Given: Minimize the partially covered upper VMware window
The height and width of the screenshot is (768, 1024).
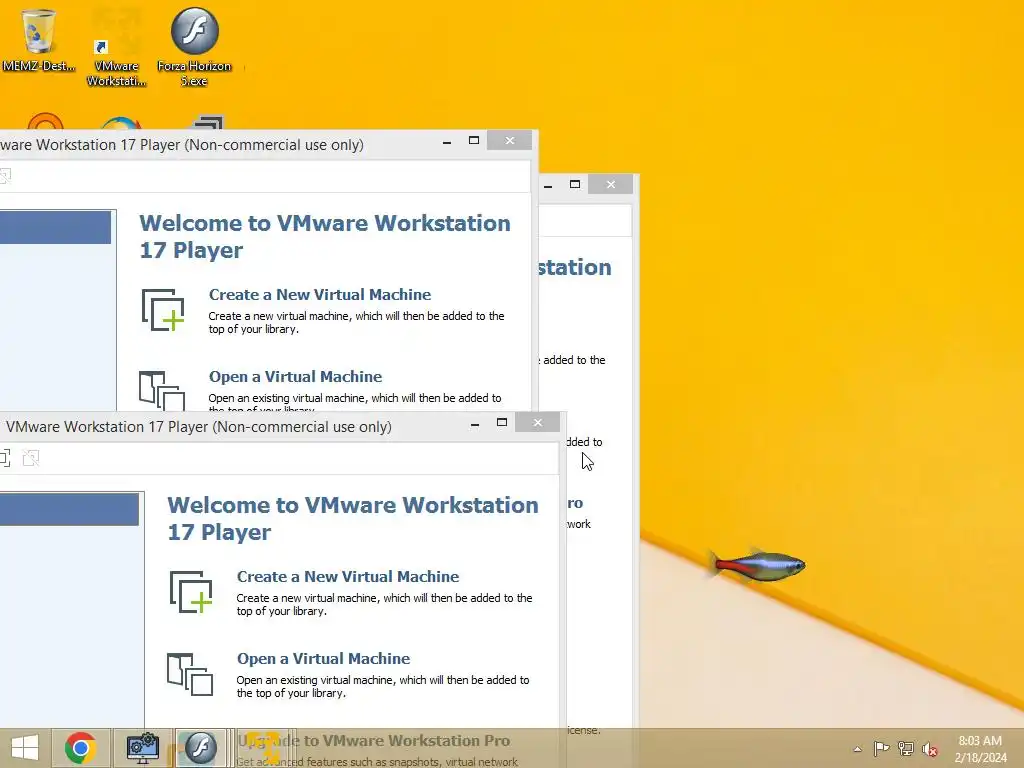Looking at the screenshot, I should pyautogui.click(x=447, y=141).
